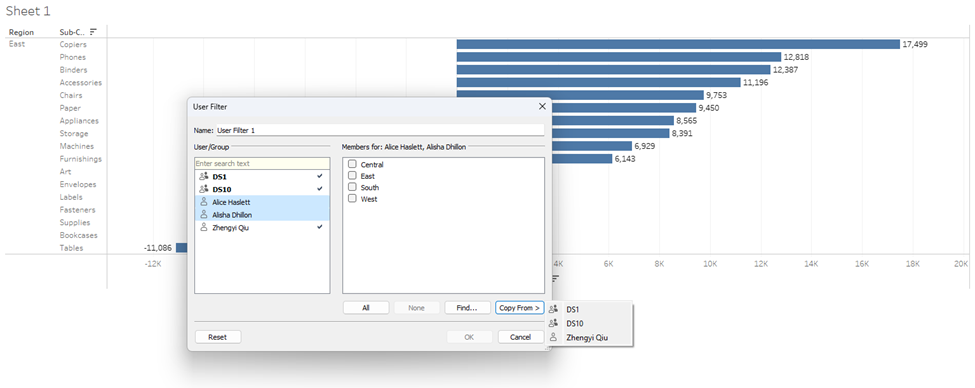Viewport: 975px width, 388px height.
Task: Click the All button
Action: 366,308
